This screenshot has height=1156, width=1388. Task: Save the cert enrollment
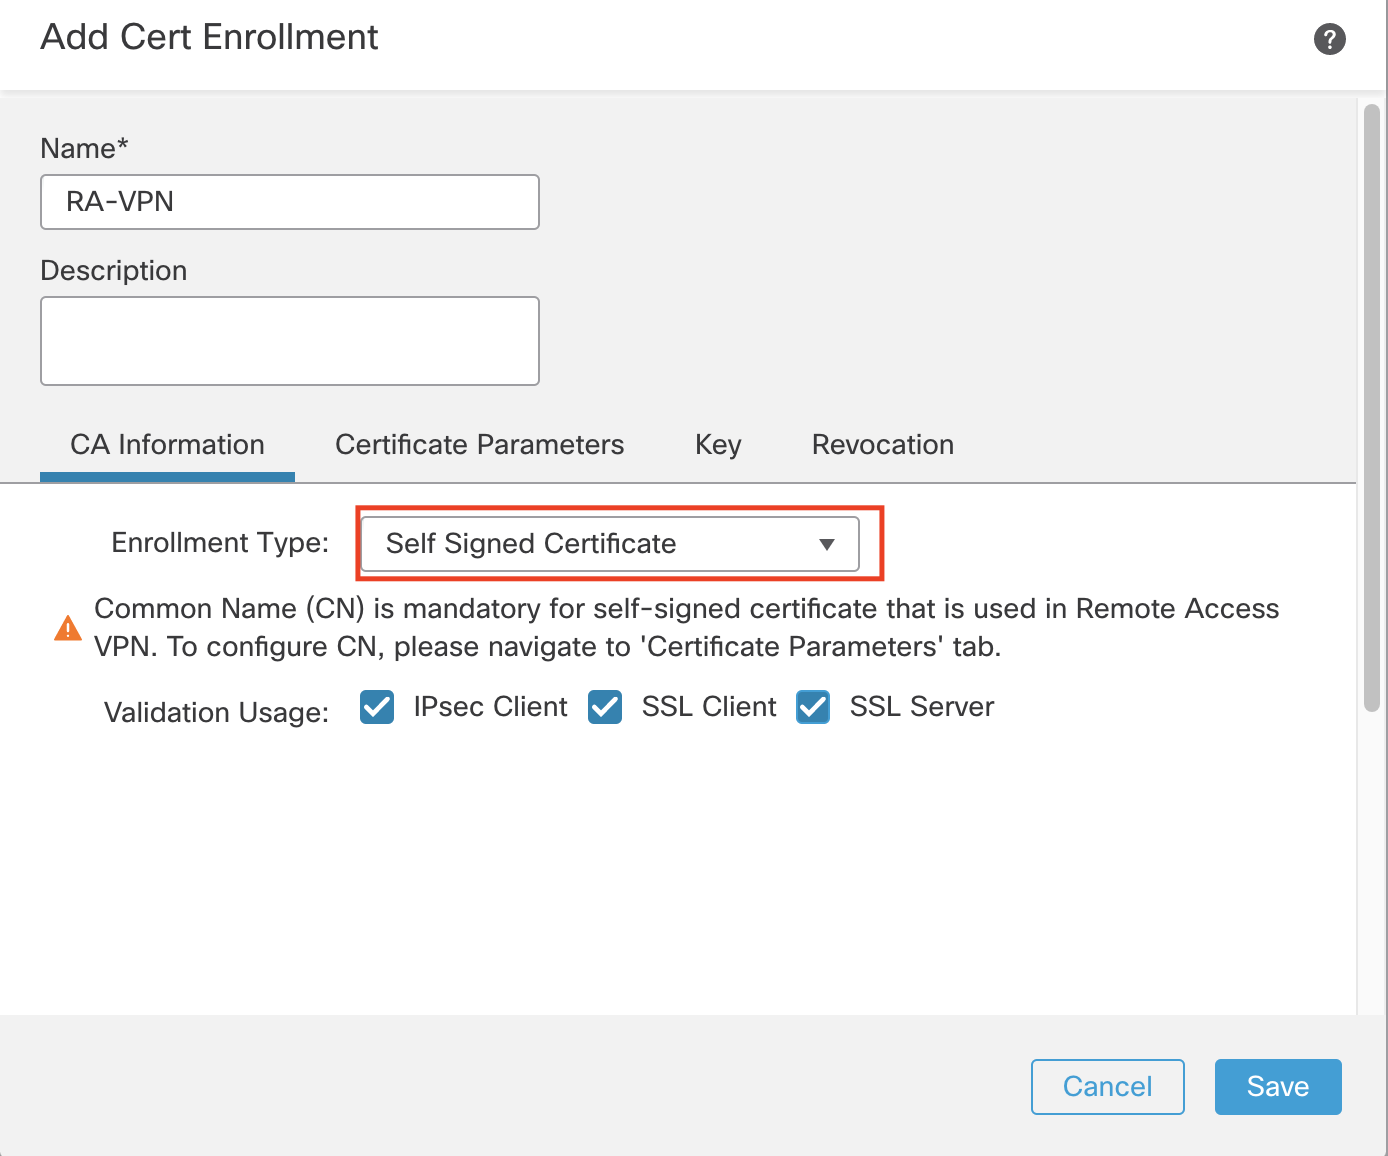coord(1278,1087)
